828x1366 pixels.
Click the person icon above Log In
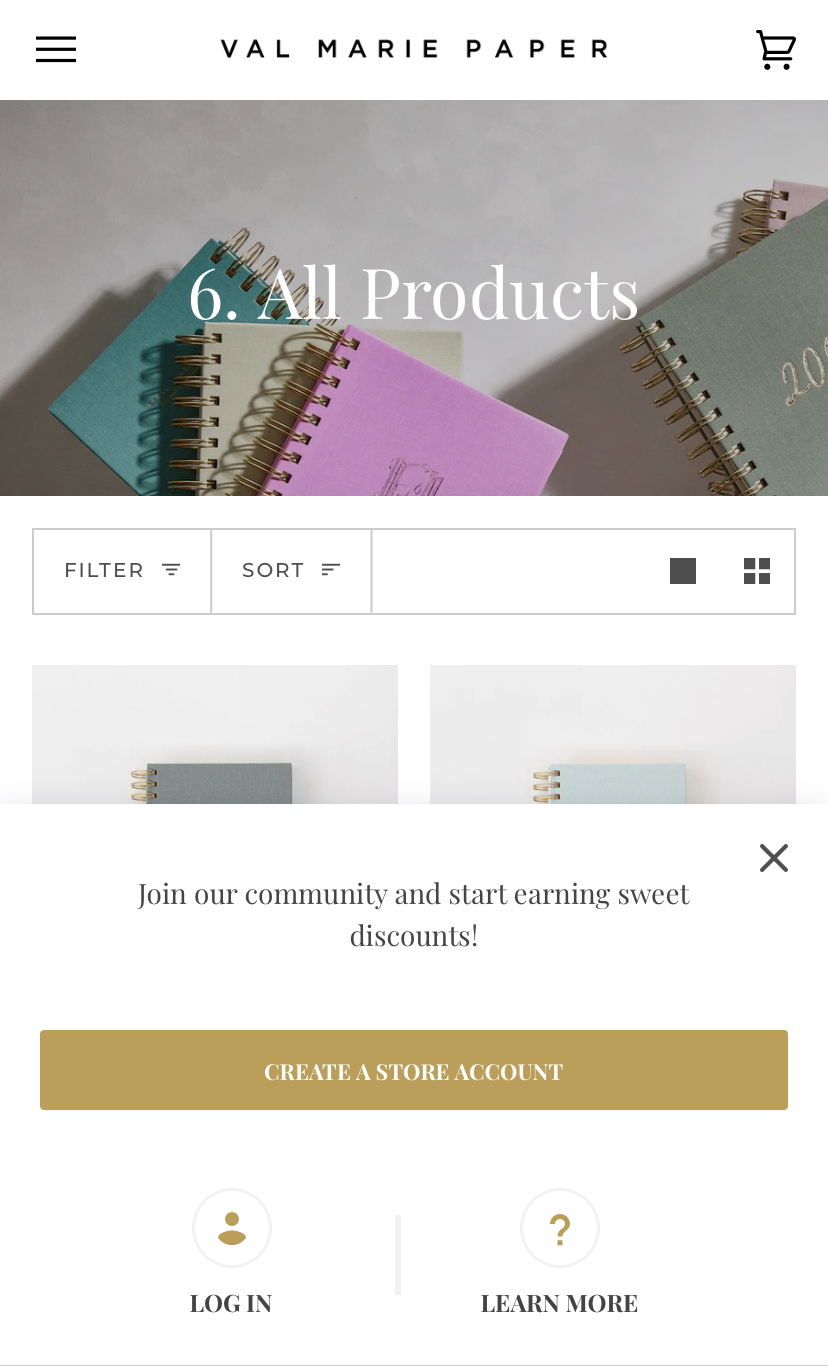point(232,1228)
